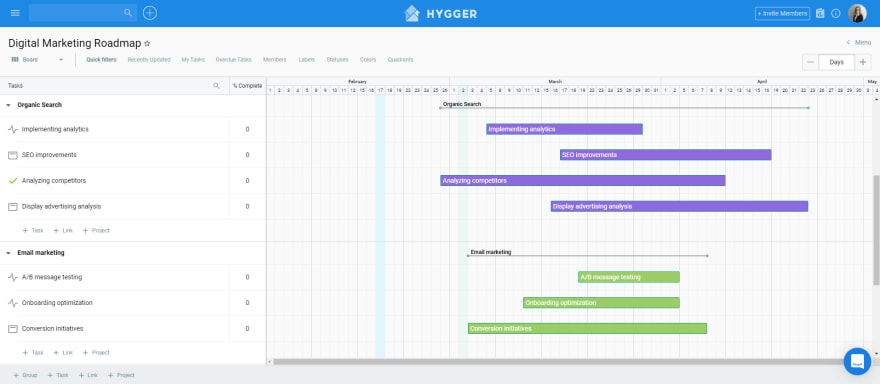Click the Organic Search summary line in timeline
880x384 pixels.
pos(625,108)
